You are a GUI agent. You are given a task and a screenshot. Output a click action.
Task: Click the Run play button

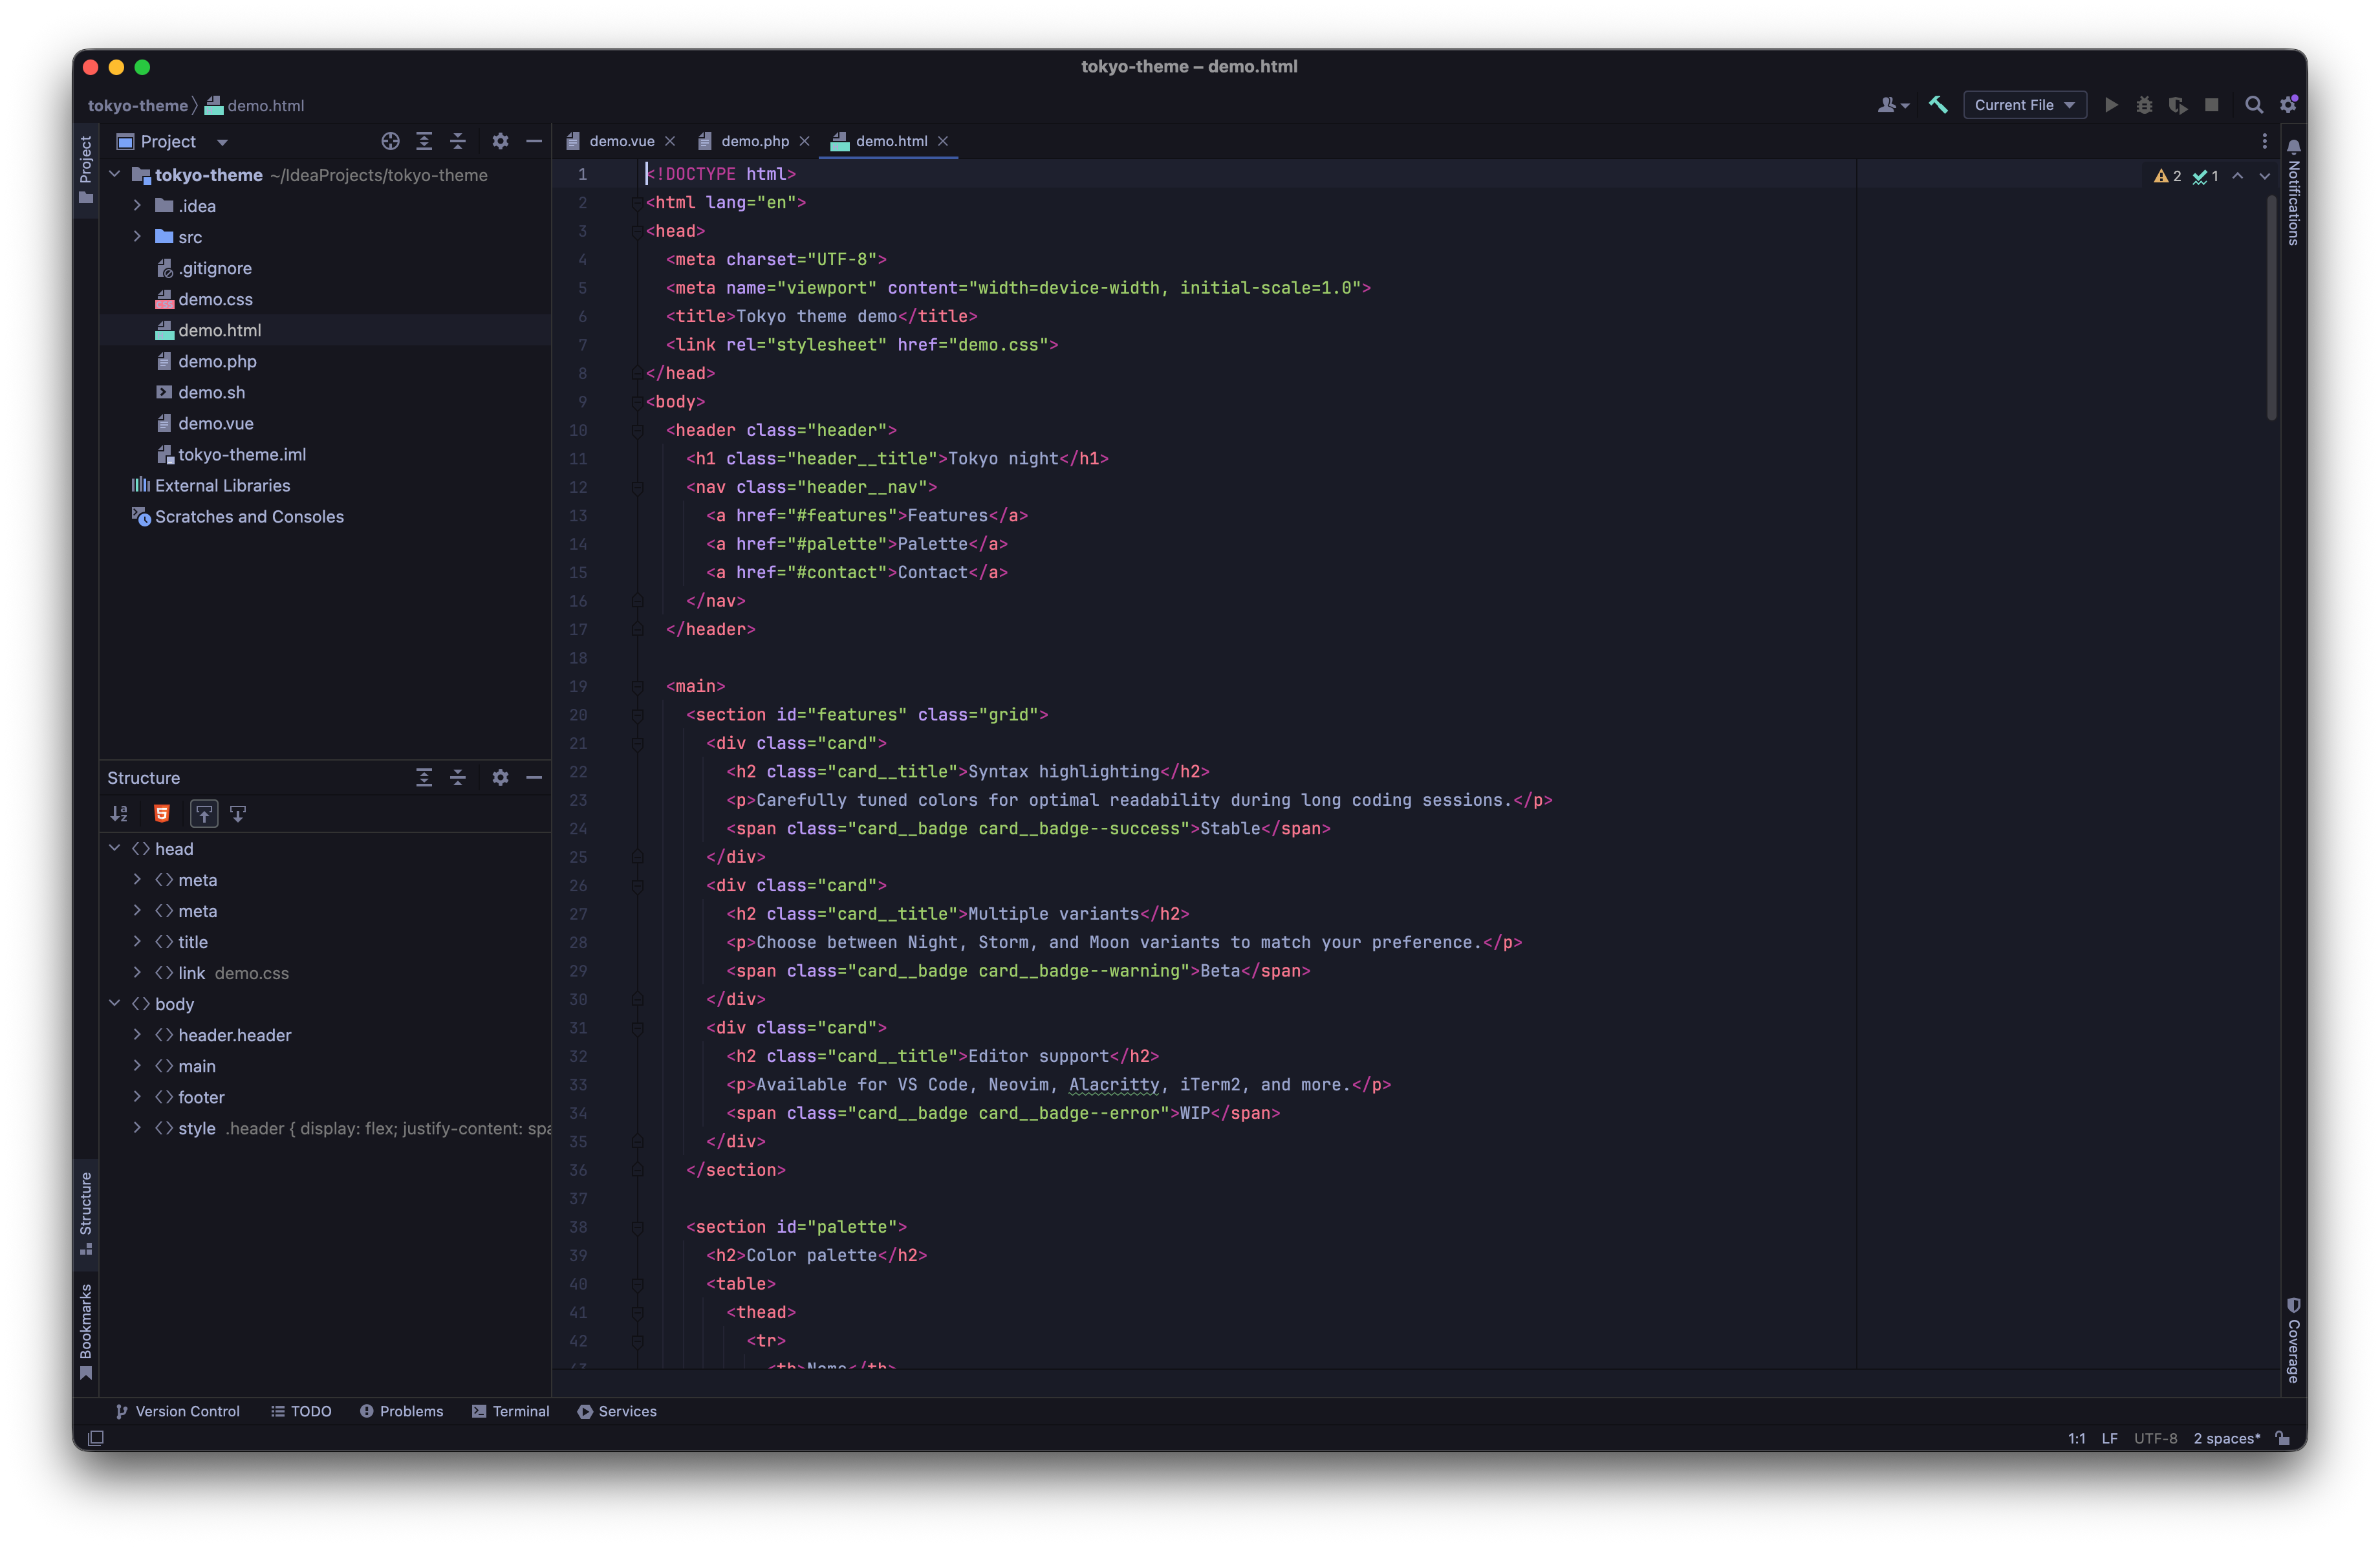click(x=2111, y=105)
